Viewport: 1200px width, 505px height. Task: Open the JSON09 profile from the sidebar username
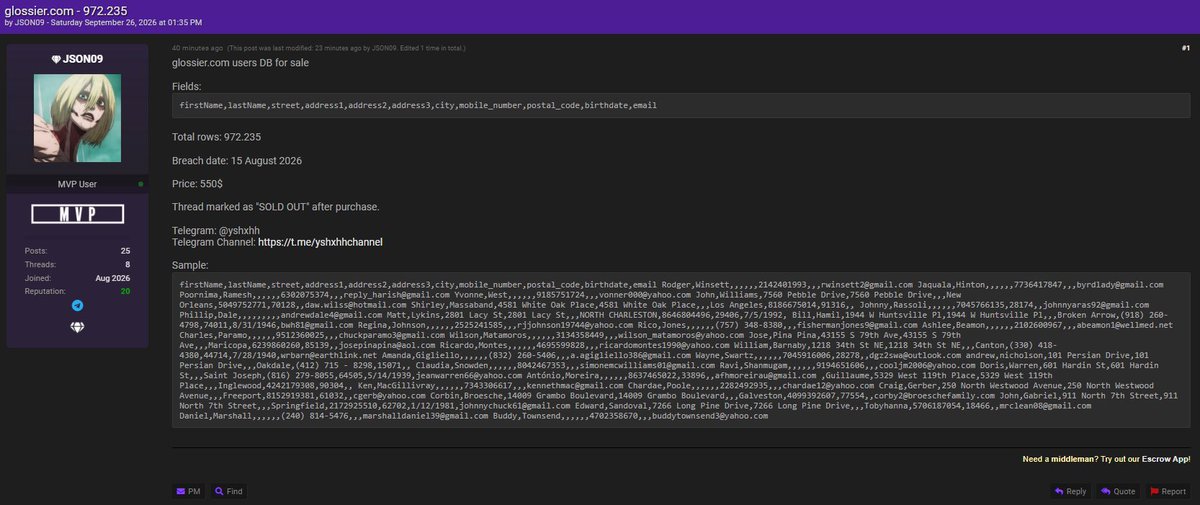84,59
